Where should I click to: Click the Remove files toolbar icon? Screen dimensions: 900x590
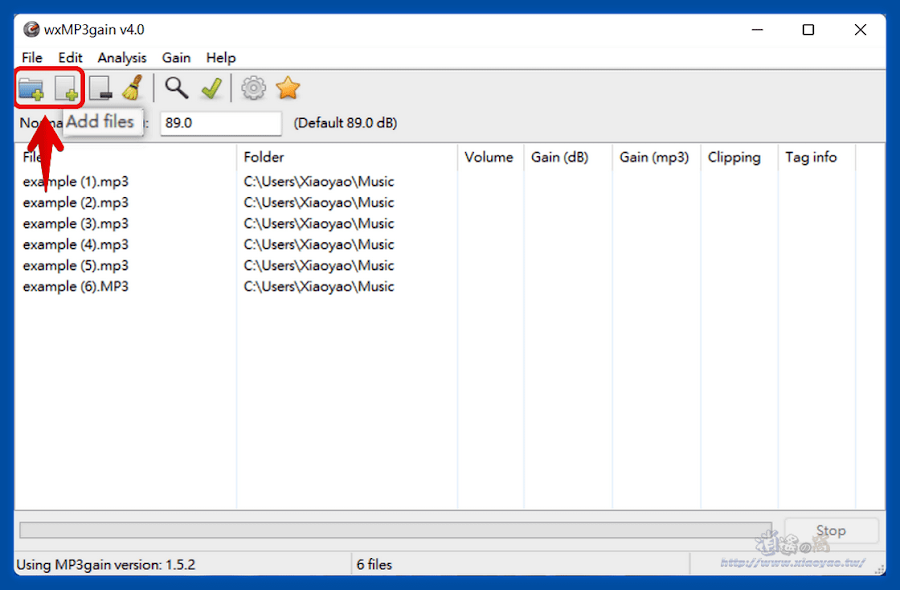[100, 88]
